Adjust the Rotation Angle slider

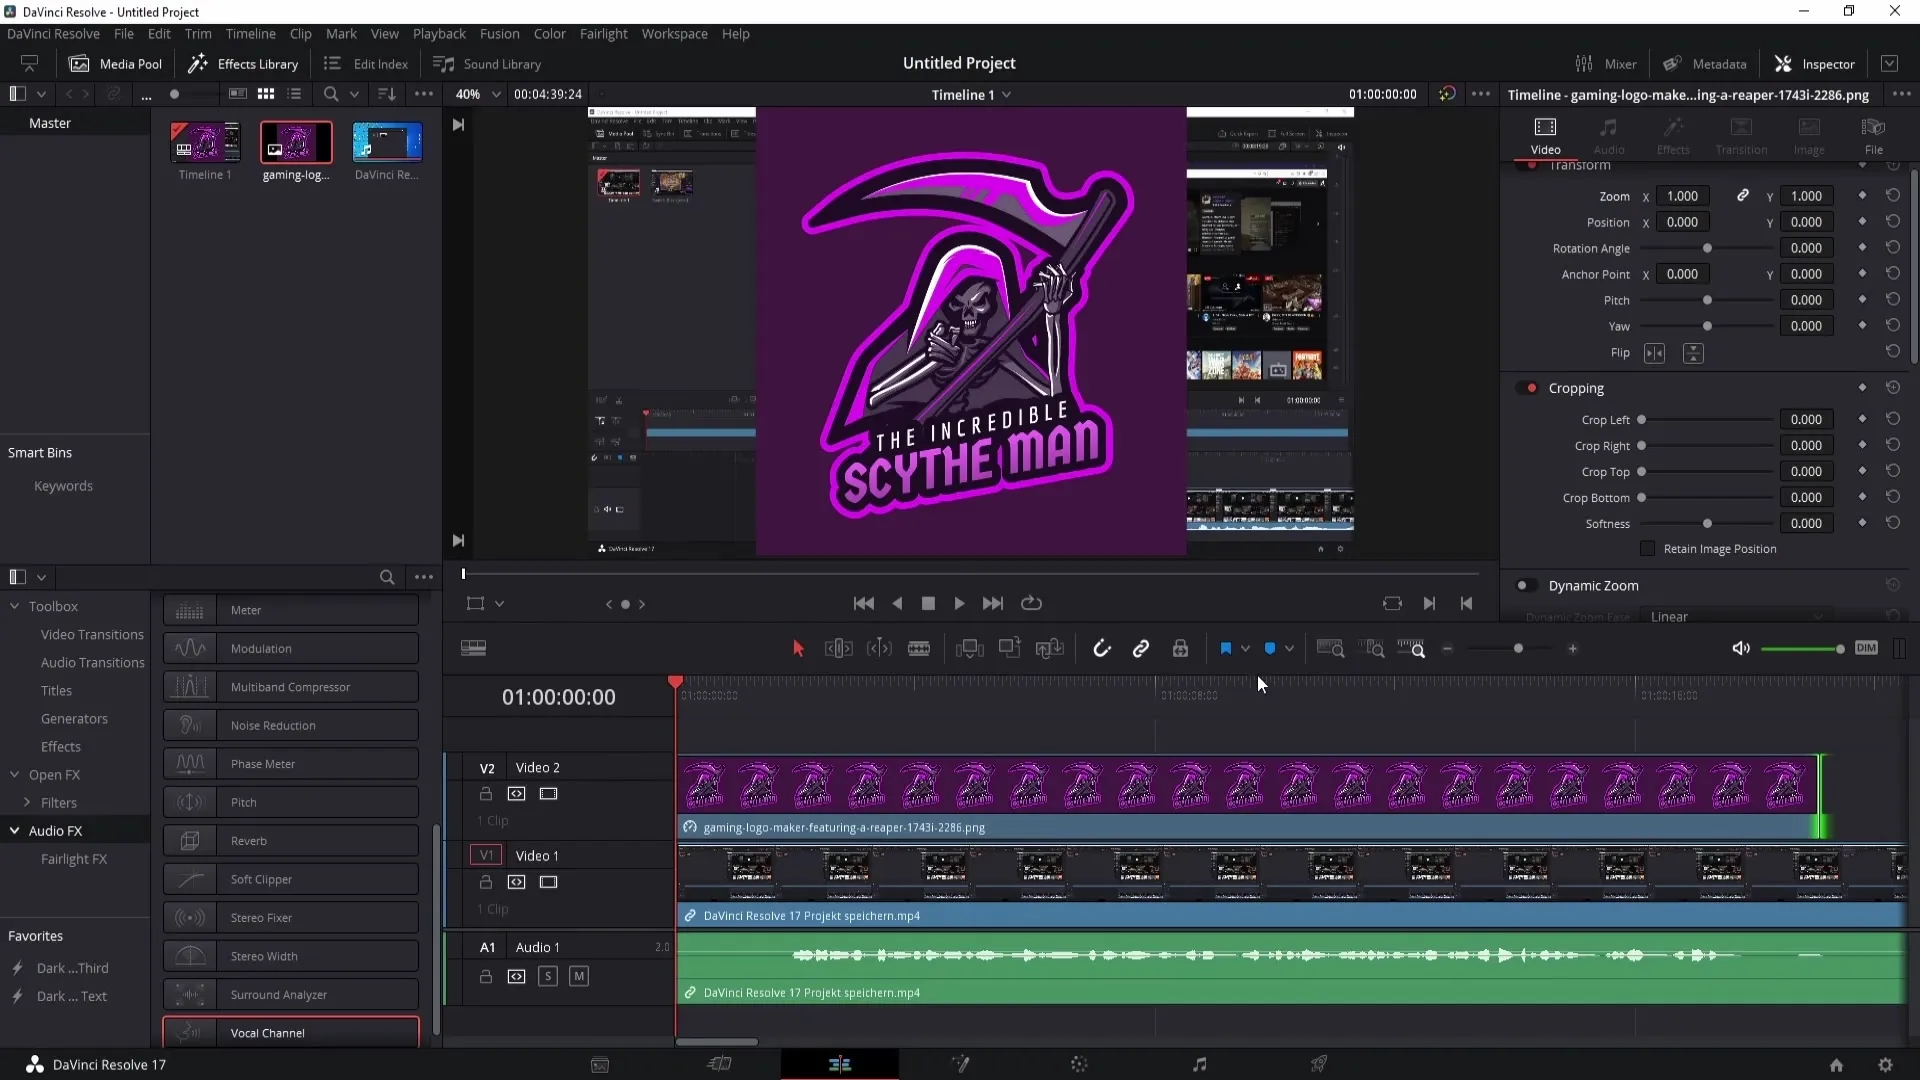[x=1706, y=248]
